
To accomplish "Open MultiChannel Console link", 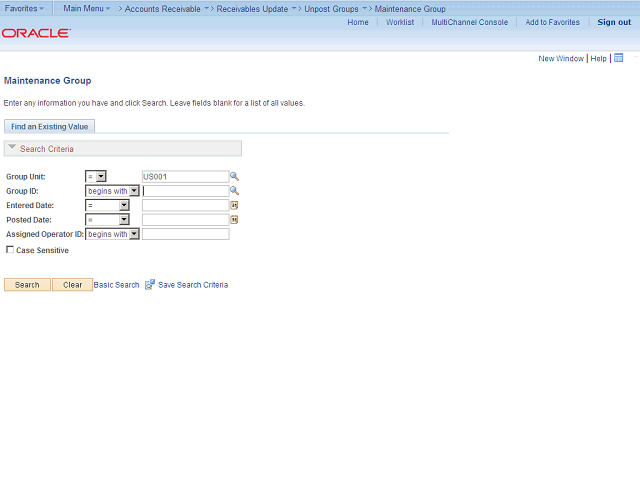I will (x=470, y=22).
